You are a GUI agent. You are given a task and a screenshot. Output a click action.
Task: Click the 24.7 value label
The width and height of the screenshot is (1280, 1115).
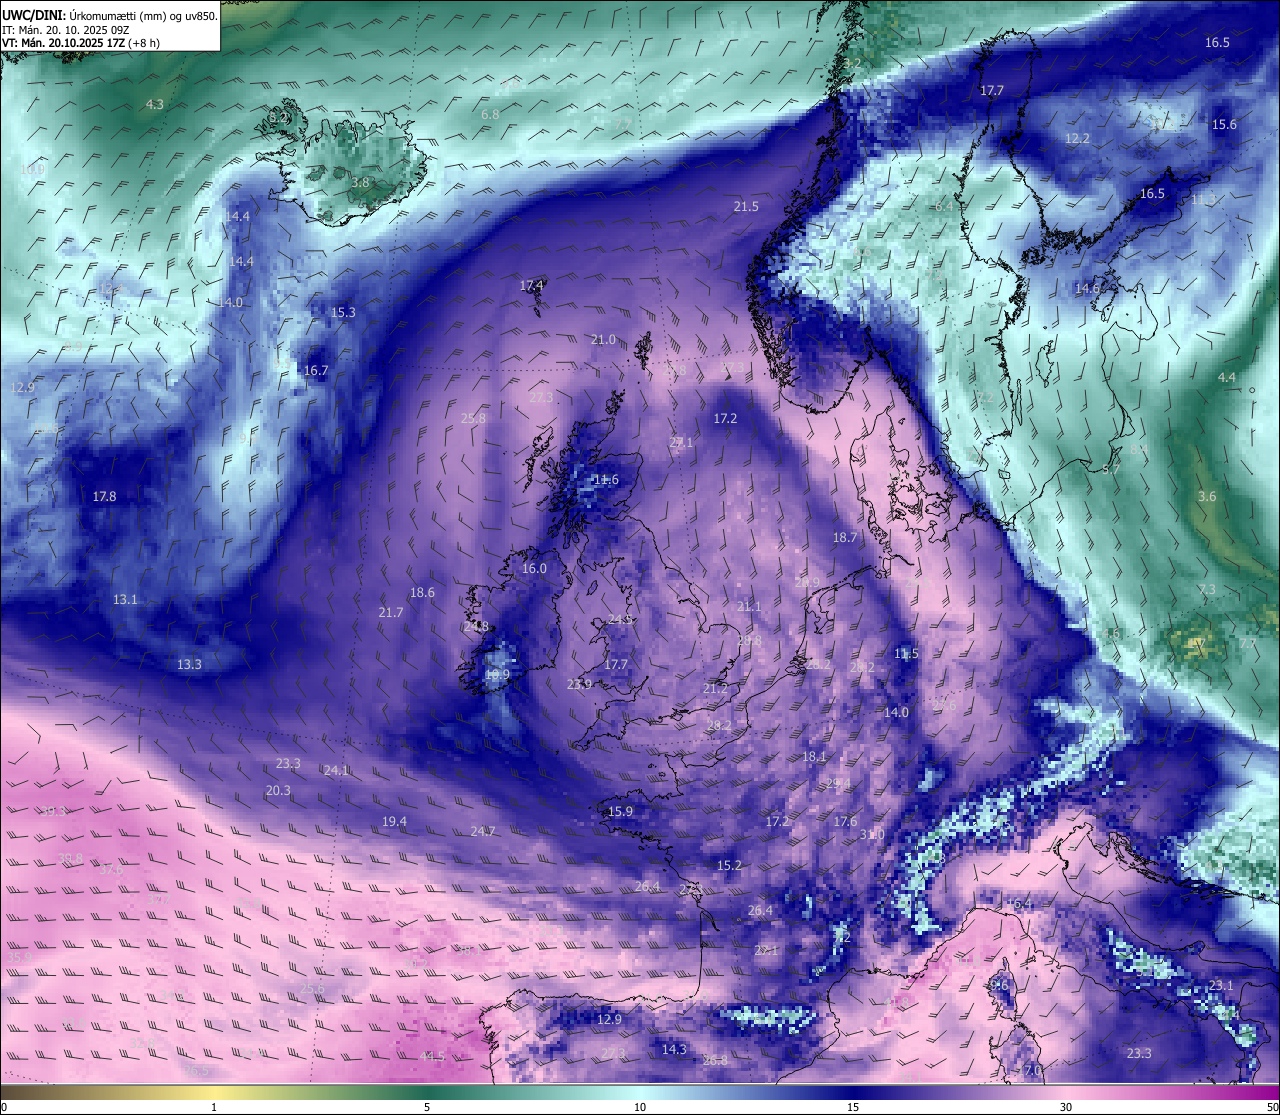pos(482,831)
